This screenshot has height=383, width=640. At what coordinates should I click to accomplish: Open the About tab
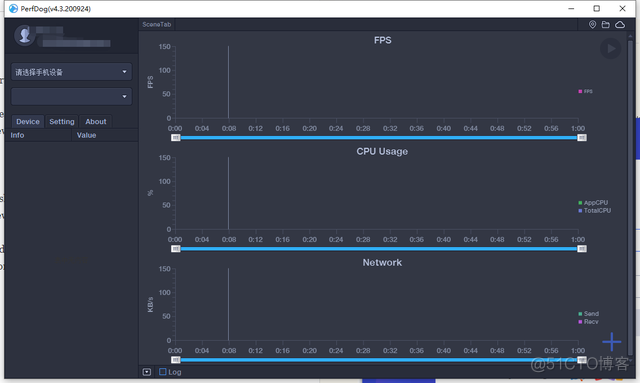click(96, 122)
